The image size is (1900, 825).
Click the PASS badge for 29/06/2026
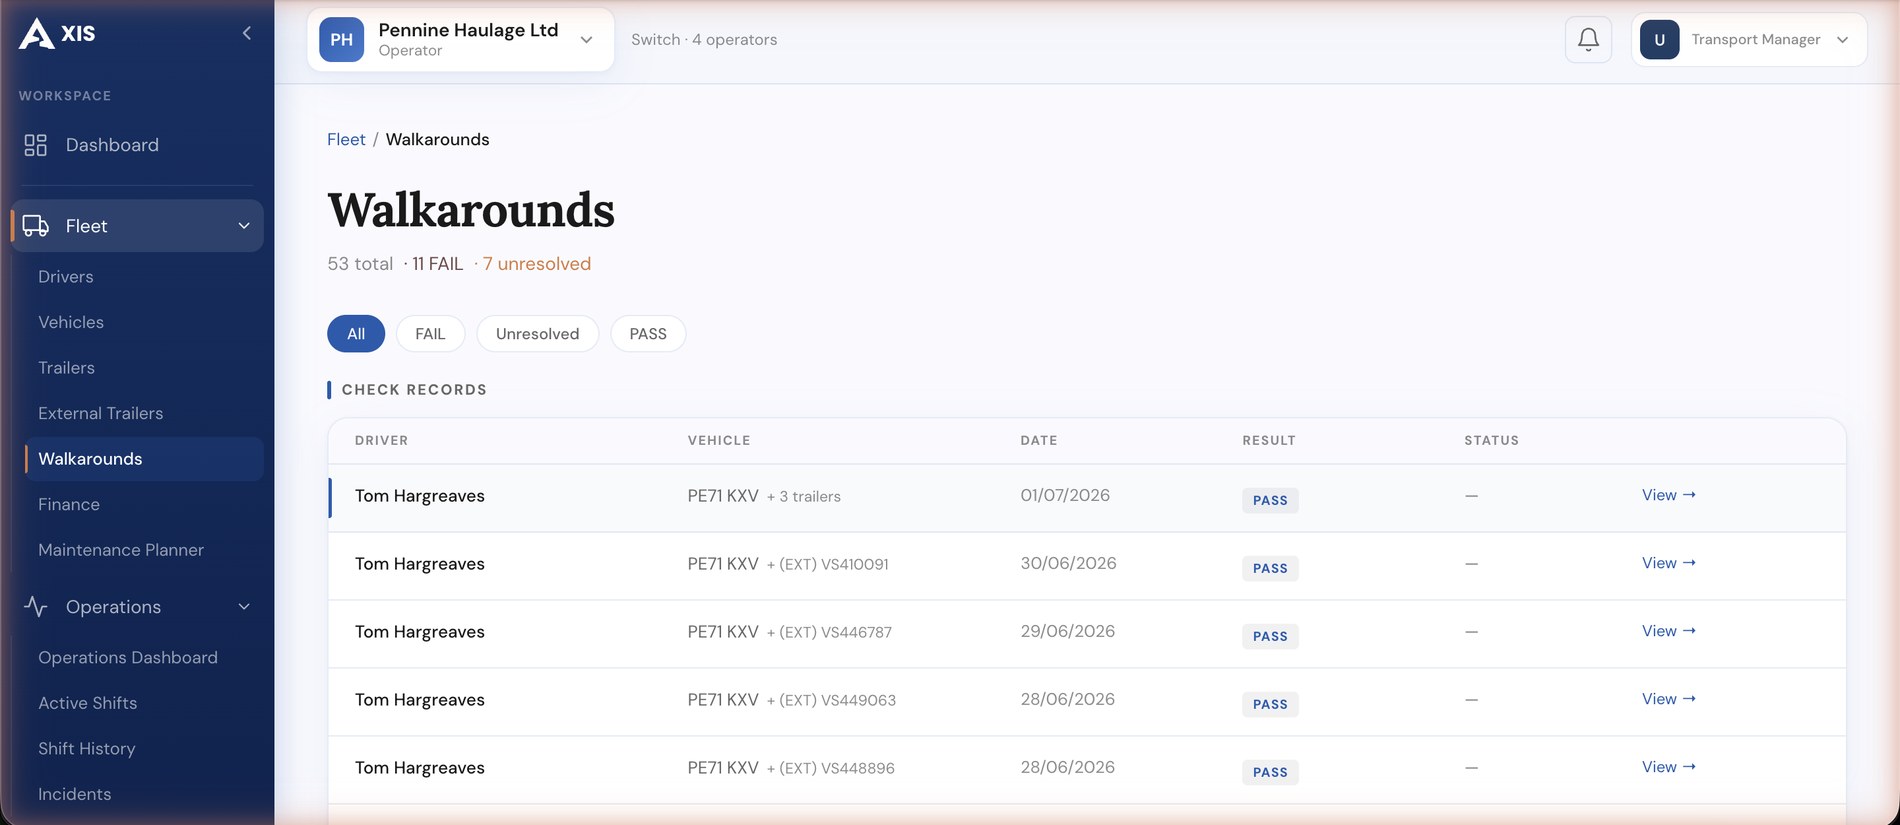pos(1270,636)
